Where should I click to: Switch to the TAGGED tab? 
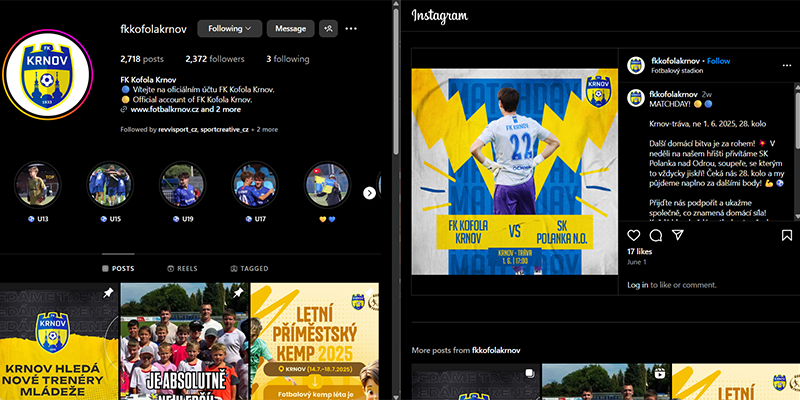click(x=249, y=268)
